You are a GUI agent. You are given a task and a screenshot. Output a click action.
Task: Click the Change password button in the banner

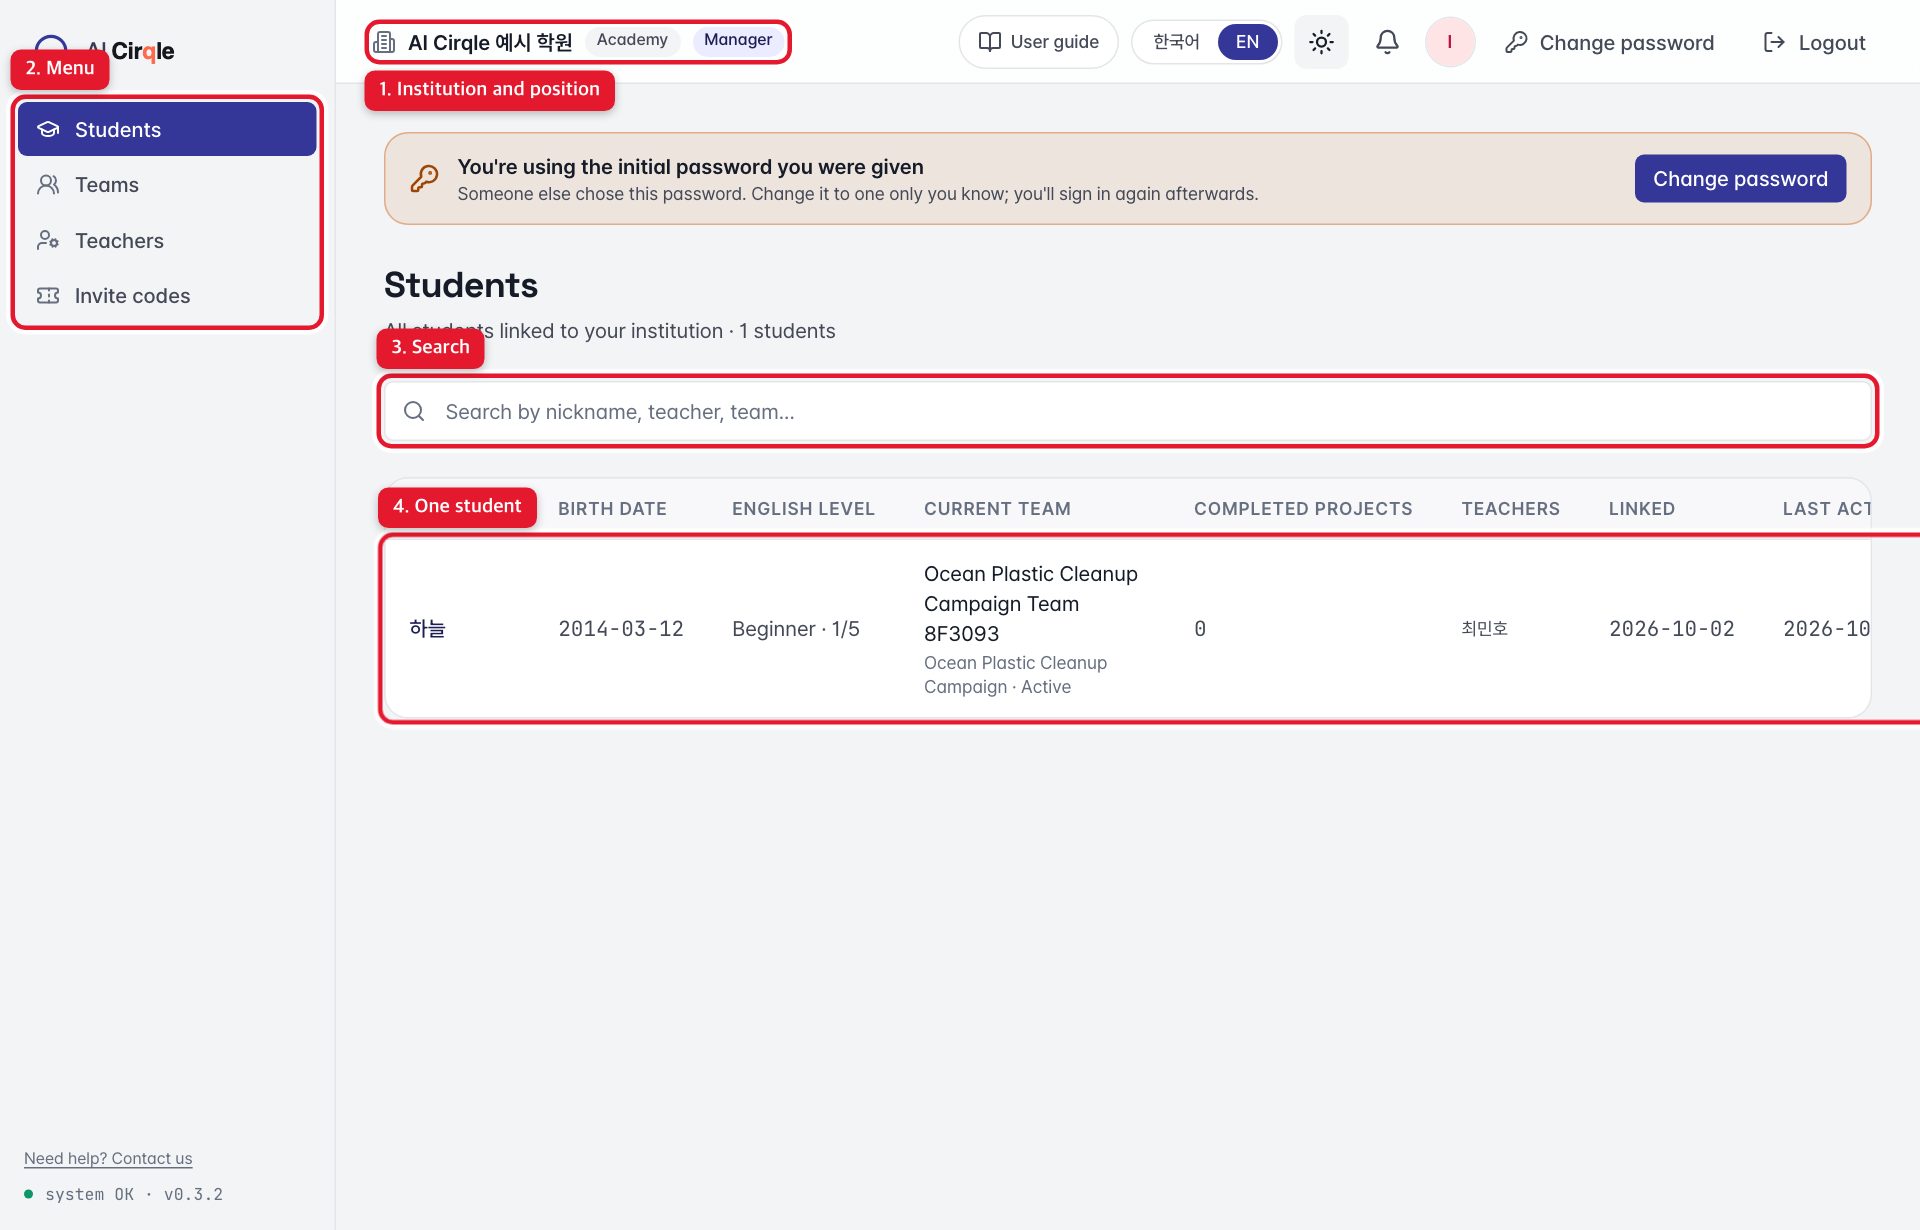click(1740, 179)
